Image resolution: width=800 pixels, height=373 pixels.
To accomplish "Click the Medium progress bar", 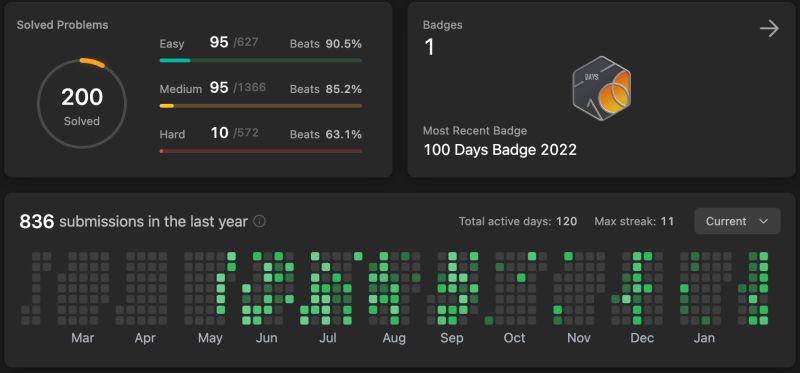I will pyautogui.click(x=261, y=106).
